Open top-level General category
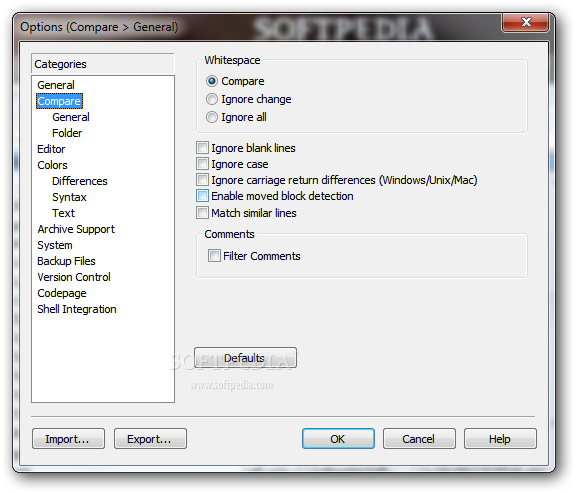 [x=56, y=85]
